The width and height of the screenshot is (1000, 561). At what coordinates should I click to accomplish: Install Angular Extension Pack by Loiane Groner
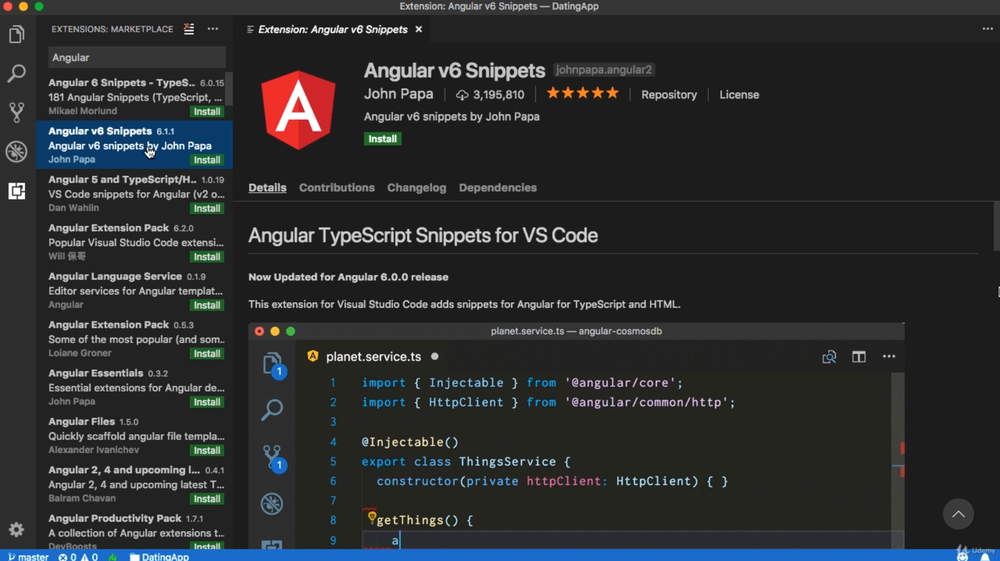point(207,354)
